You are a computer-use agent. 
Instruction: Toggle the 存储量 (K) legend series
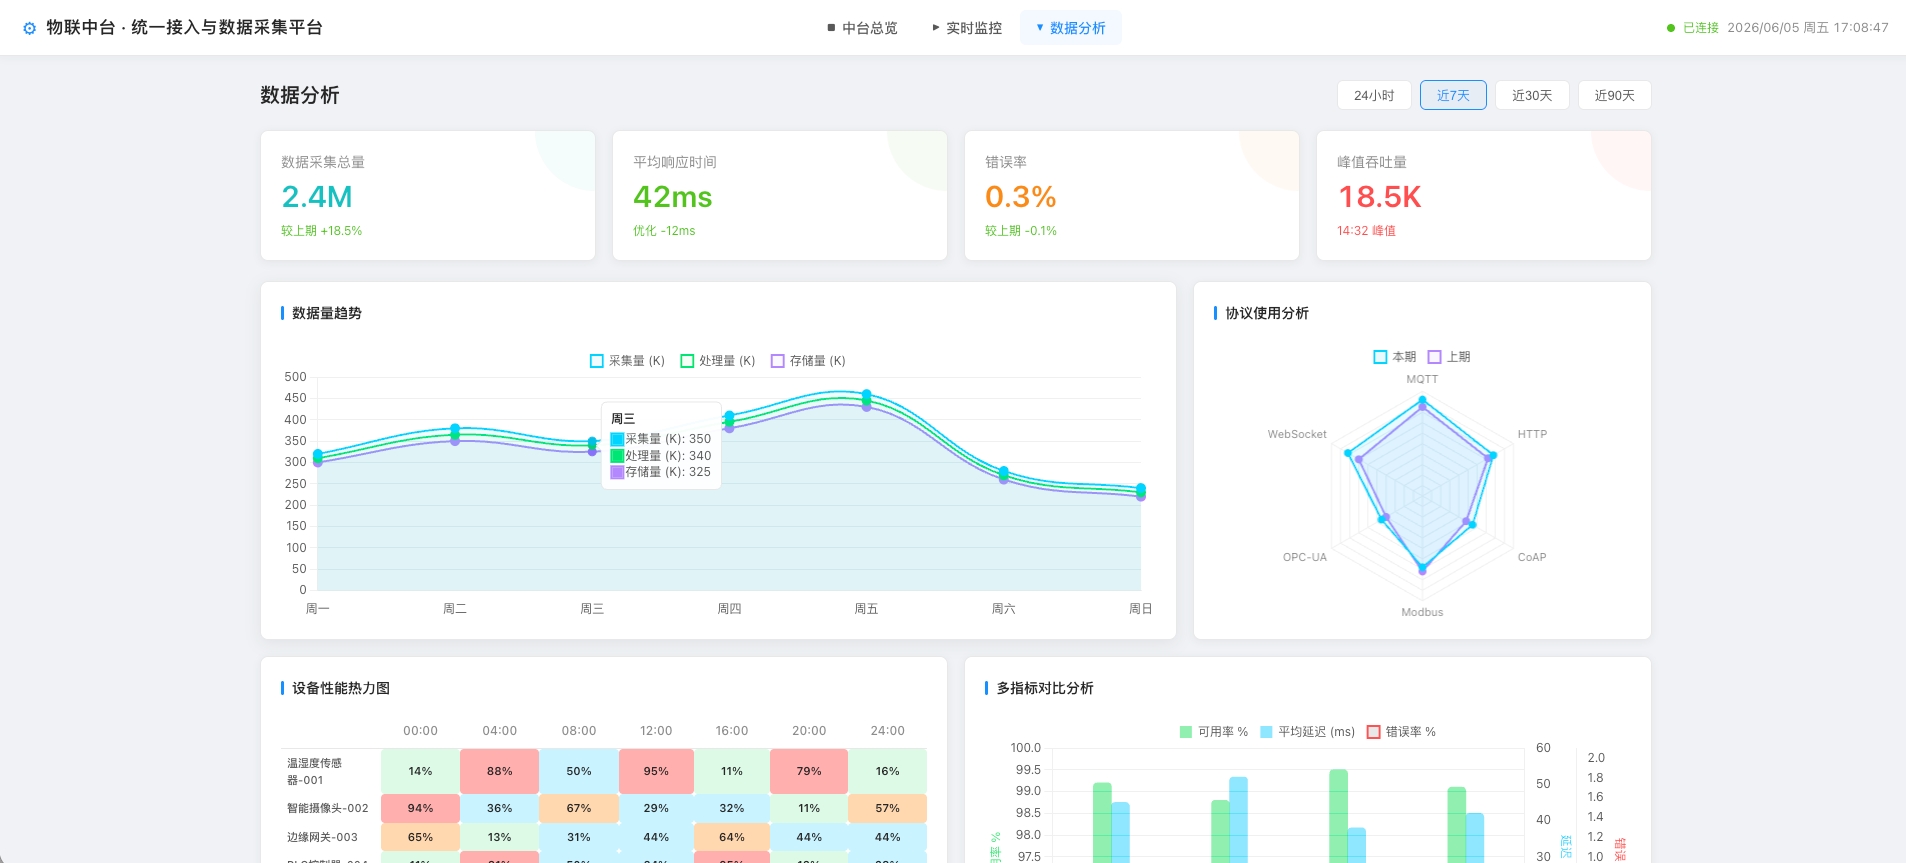(808, 361)
